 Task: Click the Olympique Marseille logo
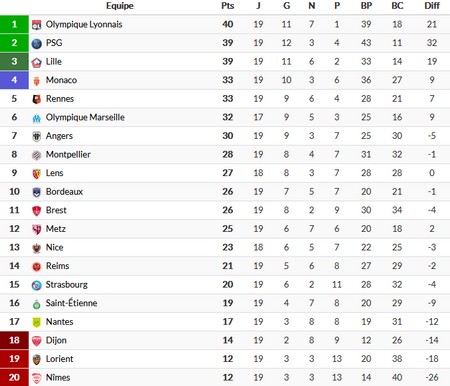click(37, 118)
